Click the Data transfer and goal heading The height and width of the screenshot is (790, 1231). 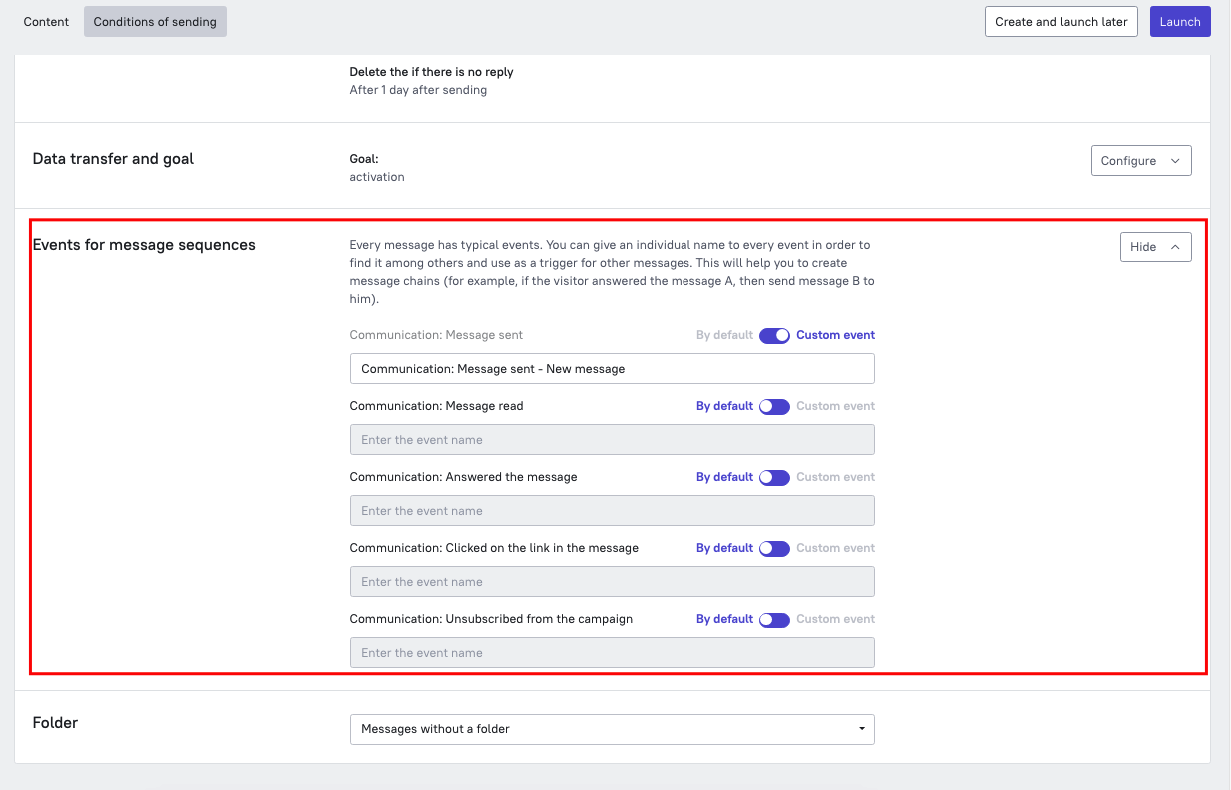(113, 159)
